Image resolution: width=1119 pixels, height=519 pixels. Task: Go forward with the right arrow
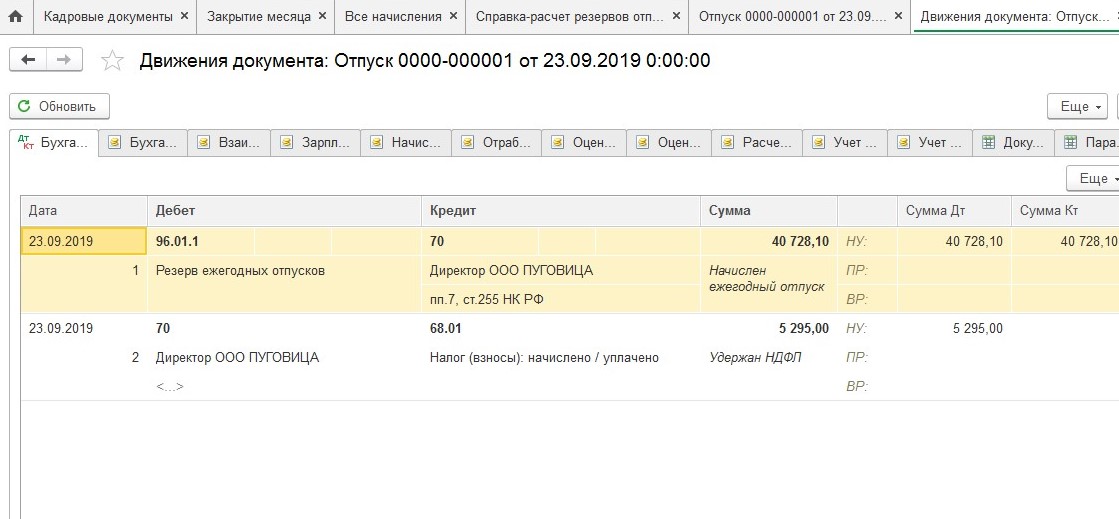coord(64,60)
